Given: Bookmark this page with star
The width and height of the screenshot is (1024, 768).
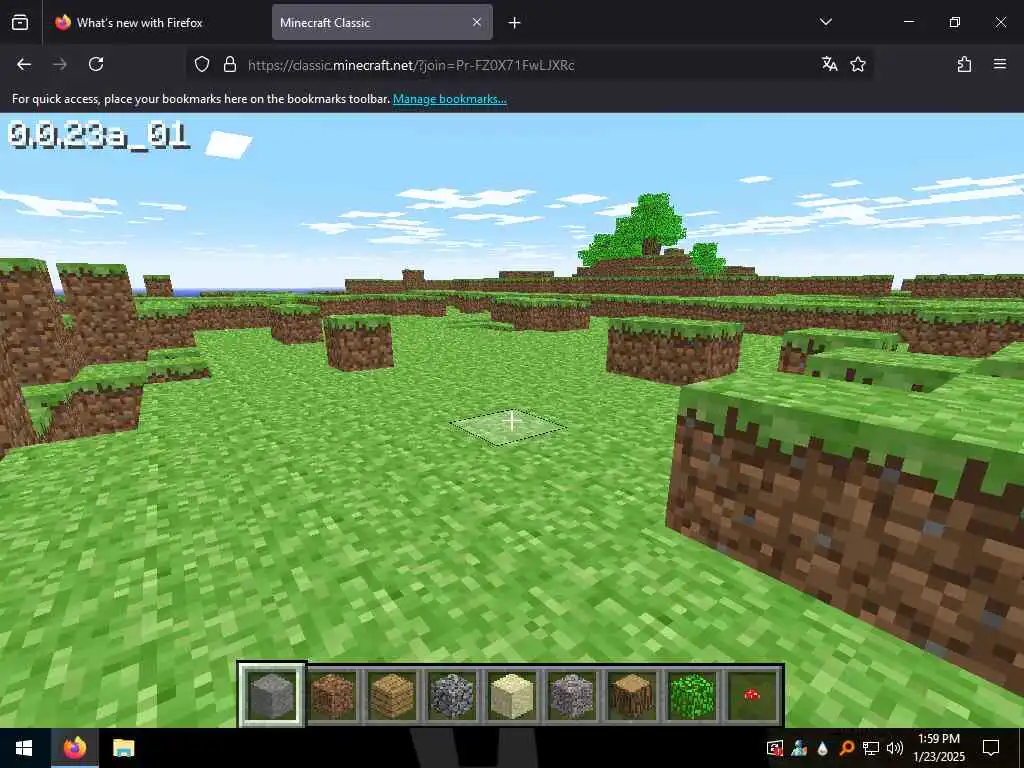Looking at the screenshot, I should [858, 64].
